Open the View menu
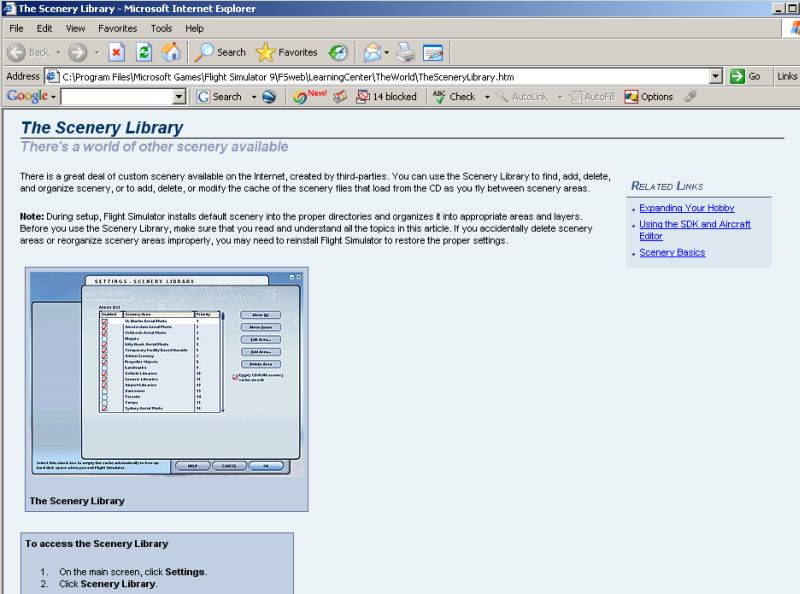800x594 pixels. [x=76, y=29]
